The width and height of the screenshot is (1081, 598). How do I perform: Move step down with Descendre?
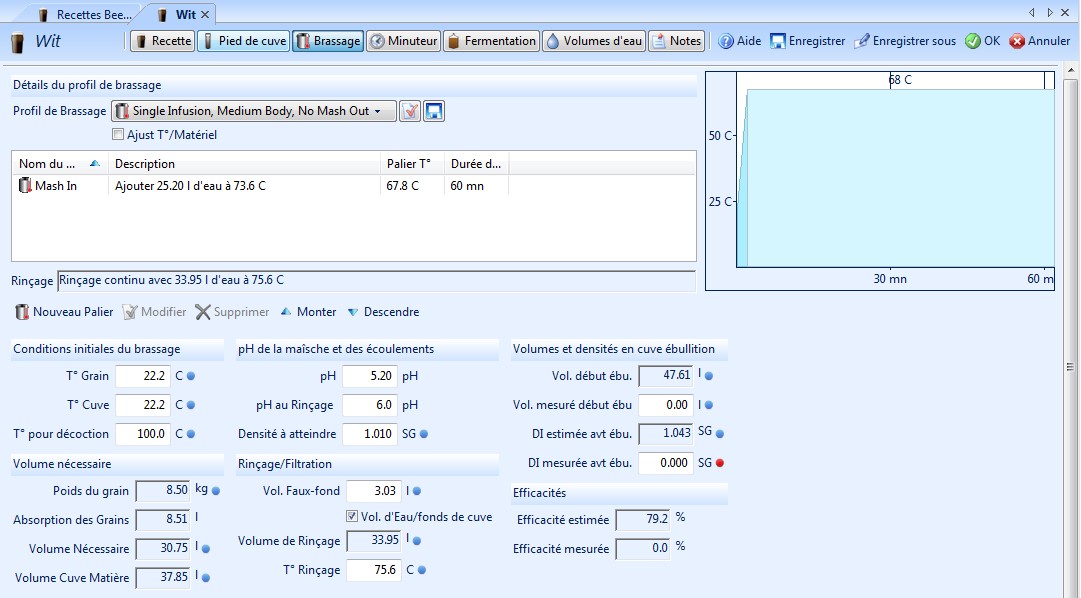pos(382,312)
